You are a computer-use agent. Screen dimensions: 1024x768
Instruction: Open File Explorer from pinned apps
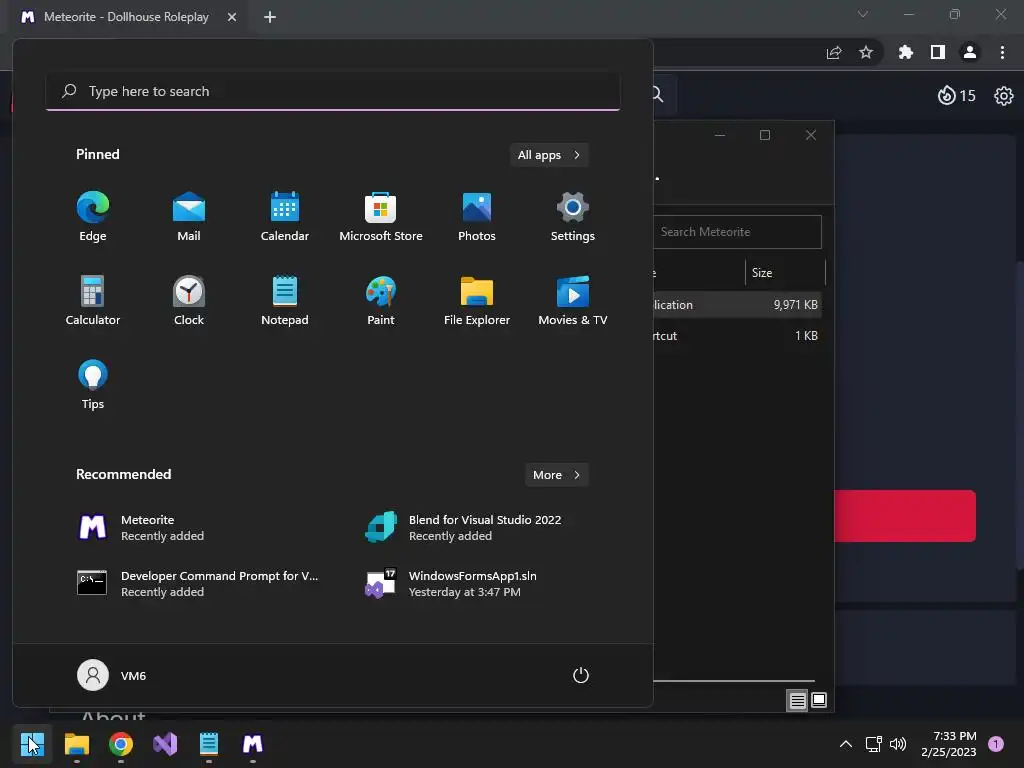click(477, 300)
